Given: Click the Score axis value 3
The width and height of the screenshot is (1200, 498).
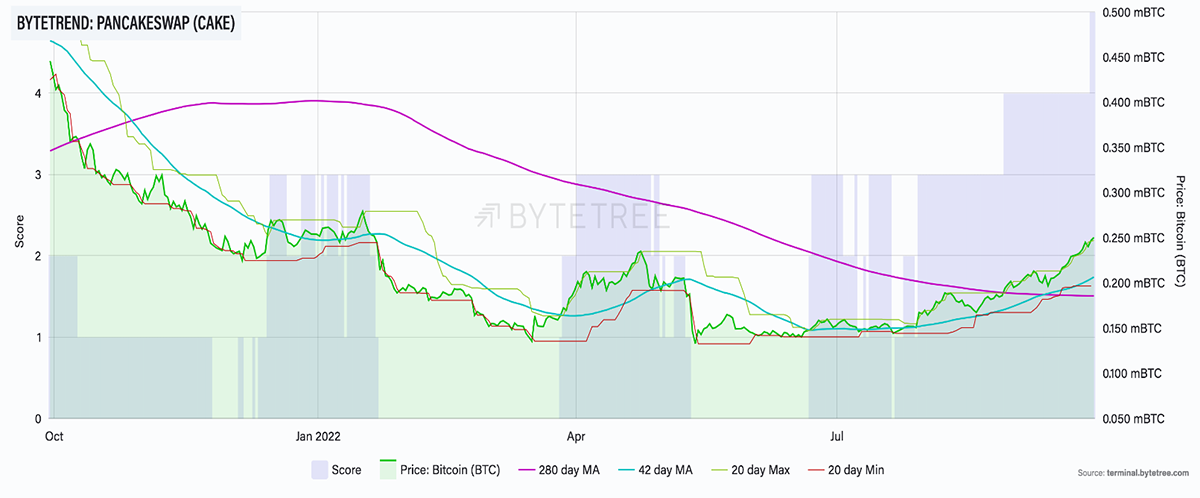Looking at the screenshot, I should (x=37, y=174).
